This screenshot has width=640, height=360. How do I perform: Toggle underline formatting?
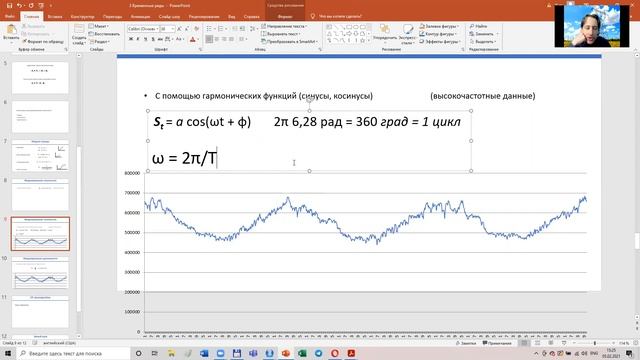pyautogui.click(x=145, y=39)
